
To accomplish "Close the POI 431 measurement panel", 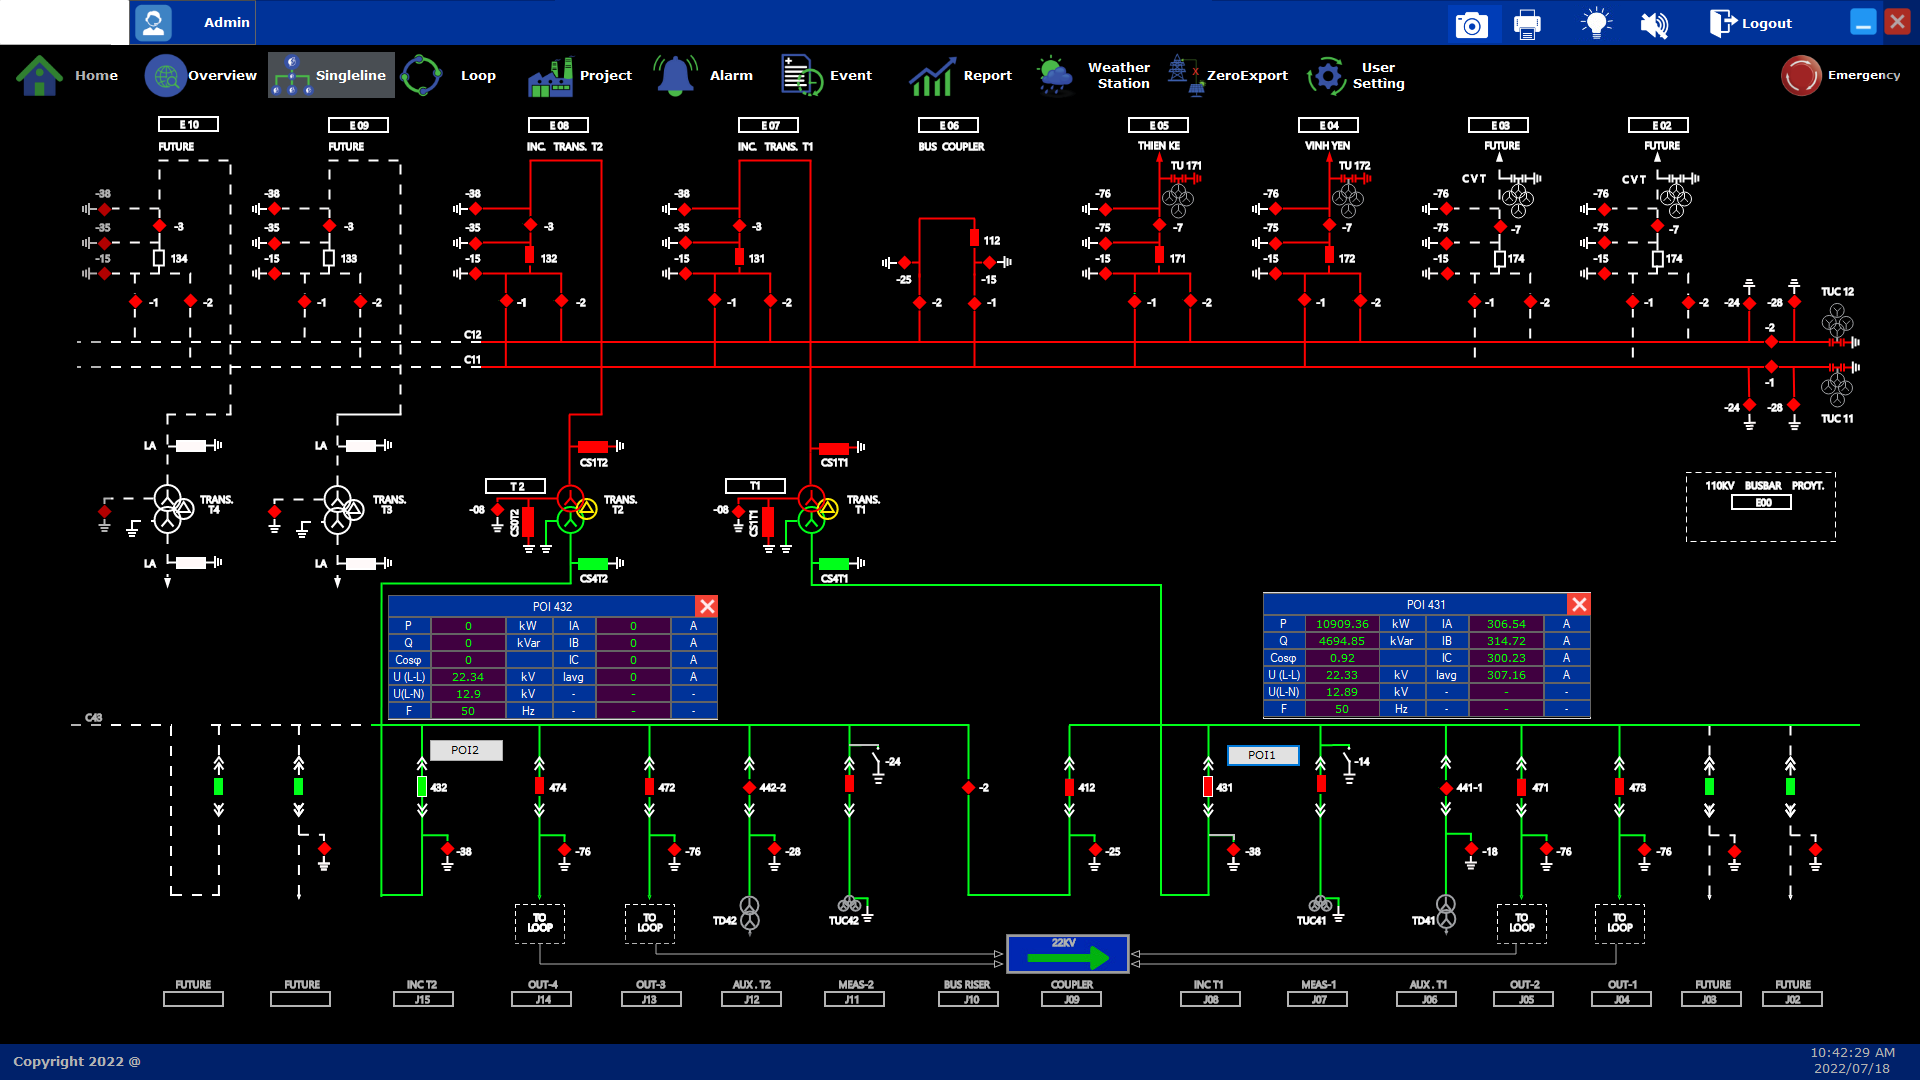I will [x=1579, y=604].
